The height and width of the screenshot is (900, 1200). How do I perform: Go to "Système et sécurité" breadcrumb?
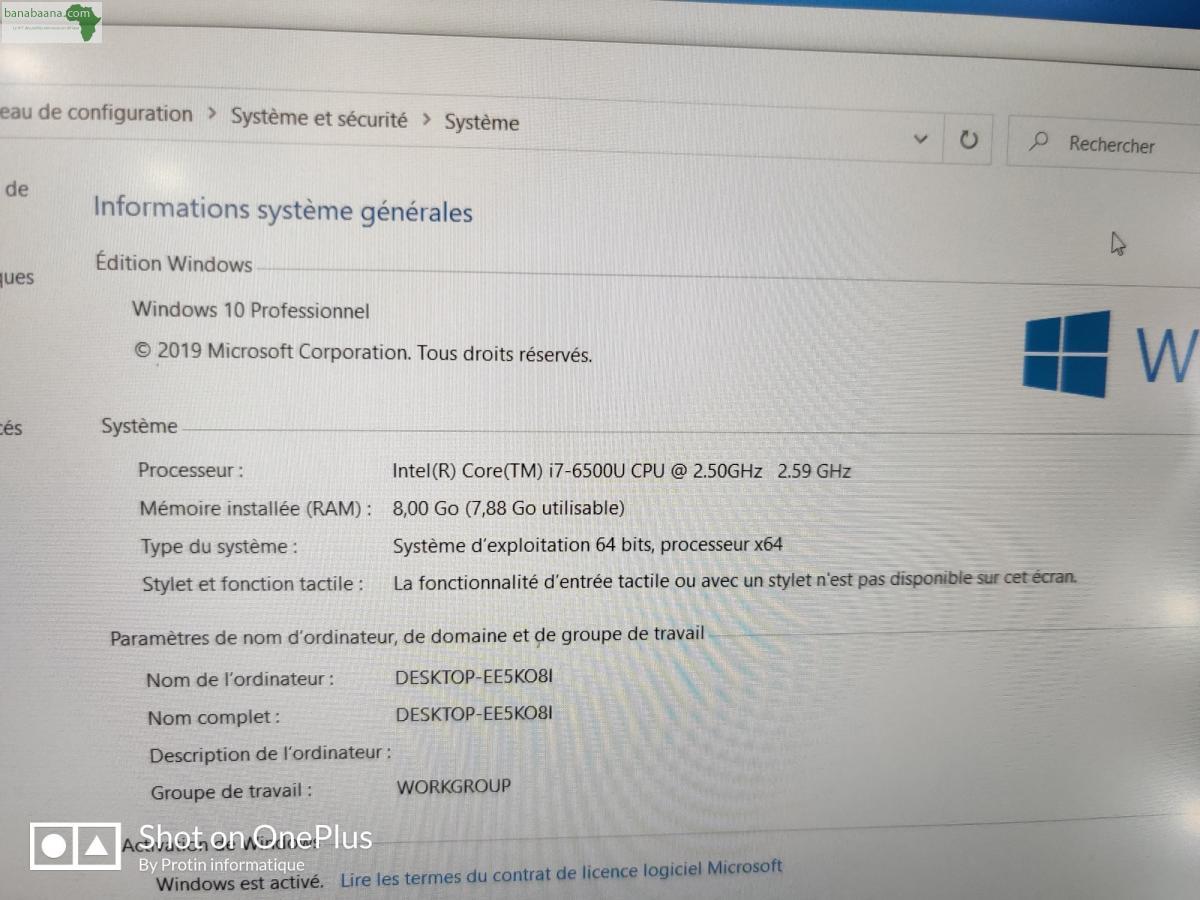click(319, 118)
